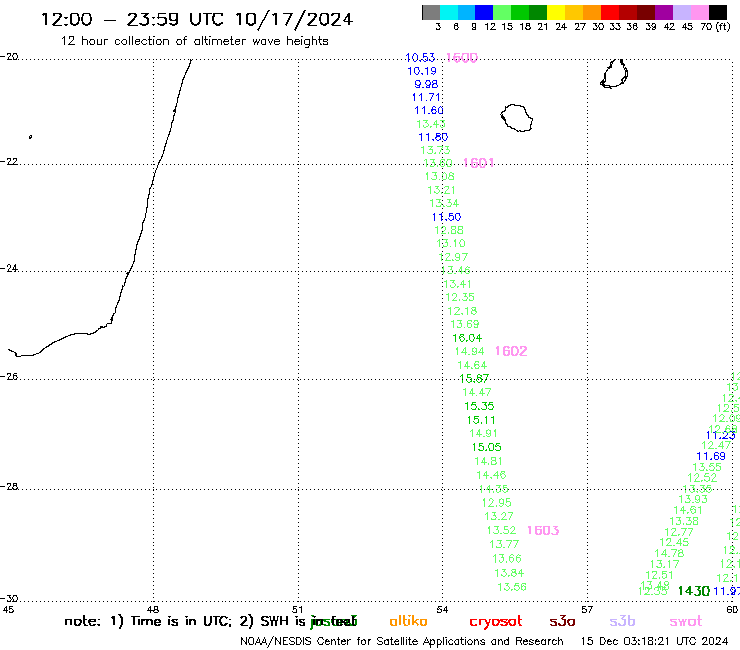
Task: Click the wave height value 11.71
Action: (426, 97)
